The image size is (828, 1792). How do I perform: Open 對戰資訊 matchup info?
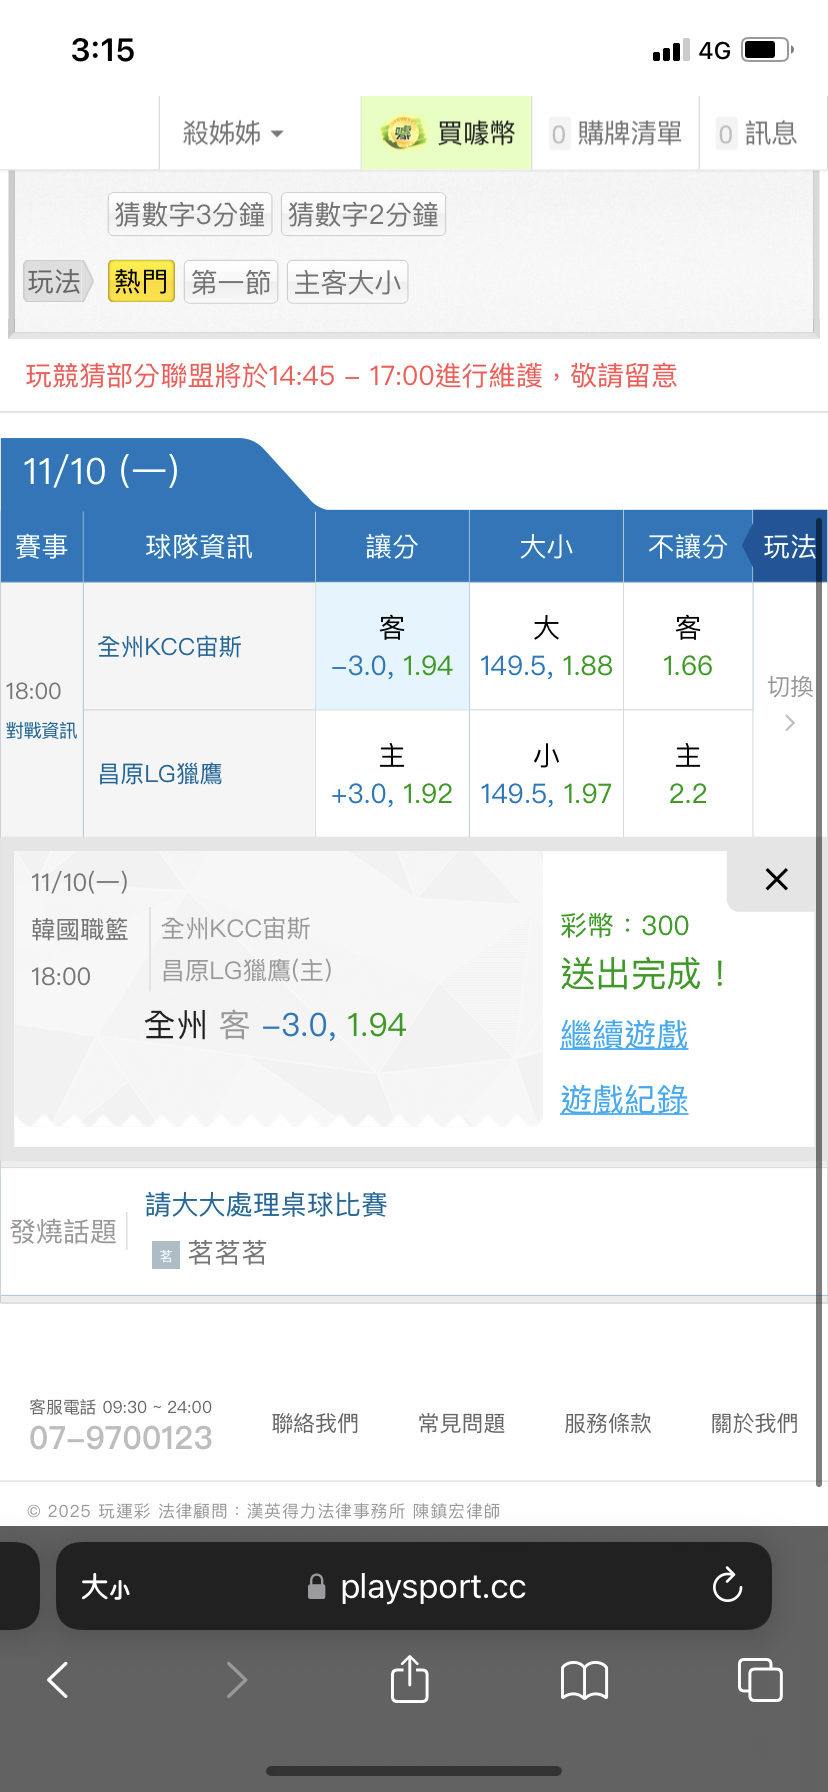[41, 731]
